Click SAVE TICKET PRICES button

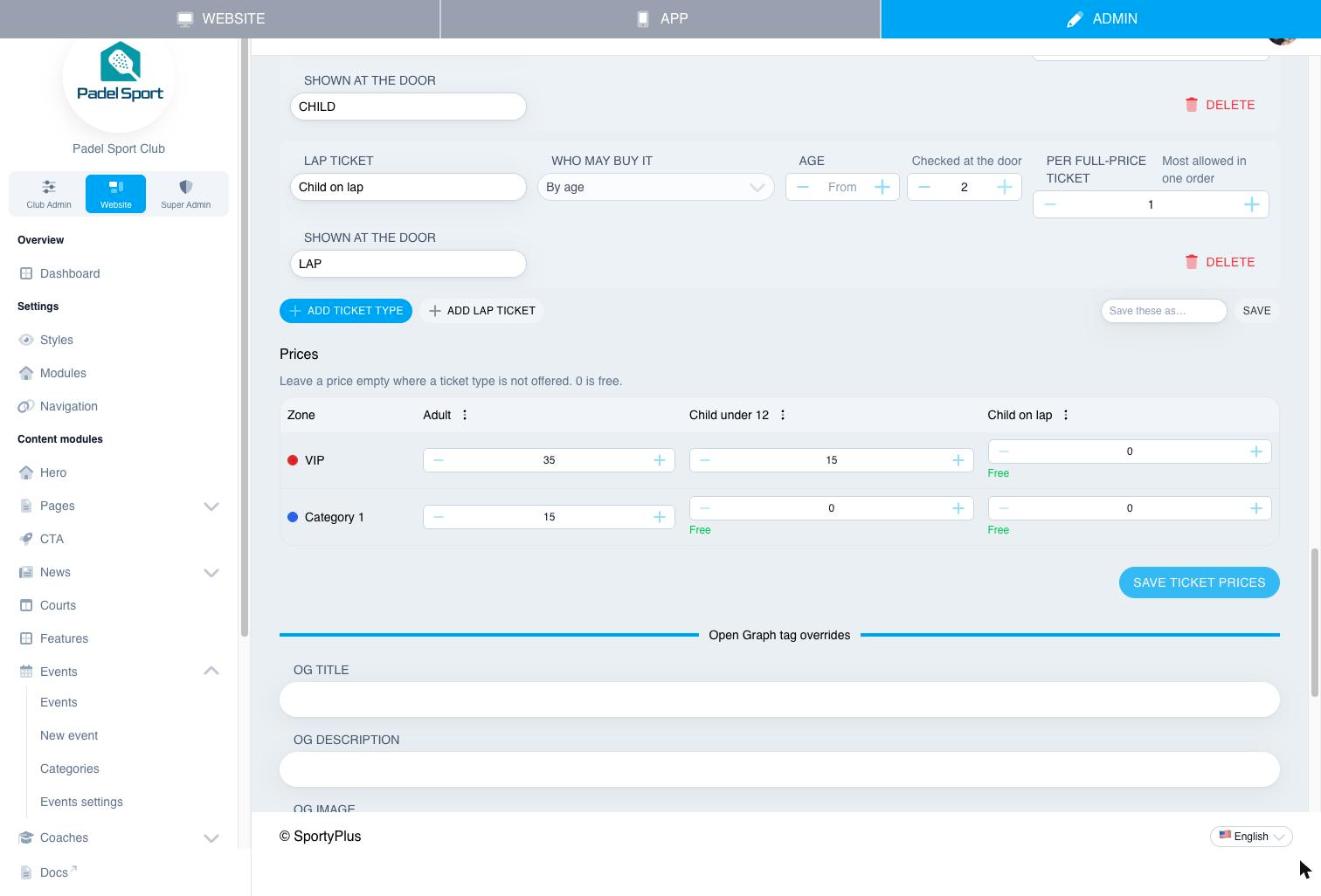(x=1199, y=582)
